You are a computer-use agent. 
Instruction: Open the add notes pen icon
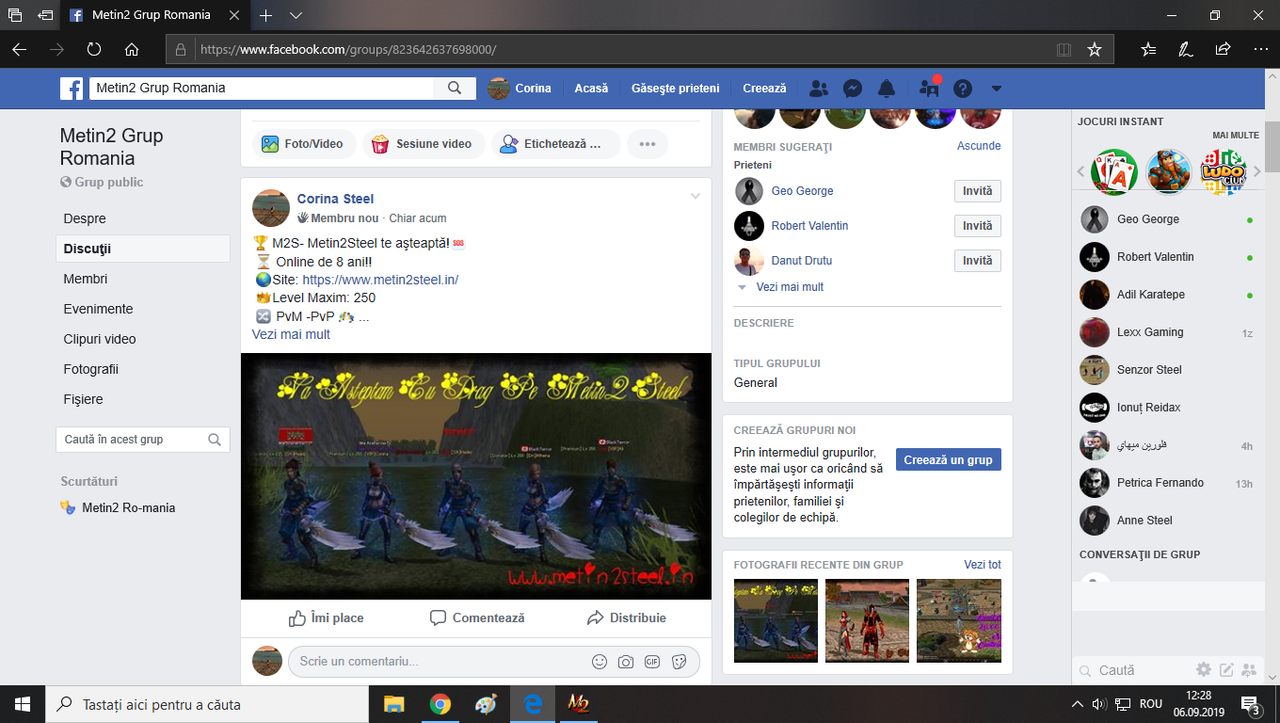click(1185, 49)
